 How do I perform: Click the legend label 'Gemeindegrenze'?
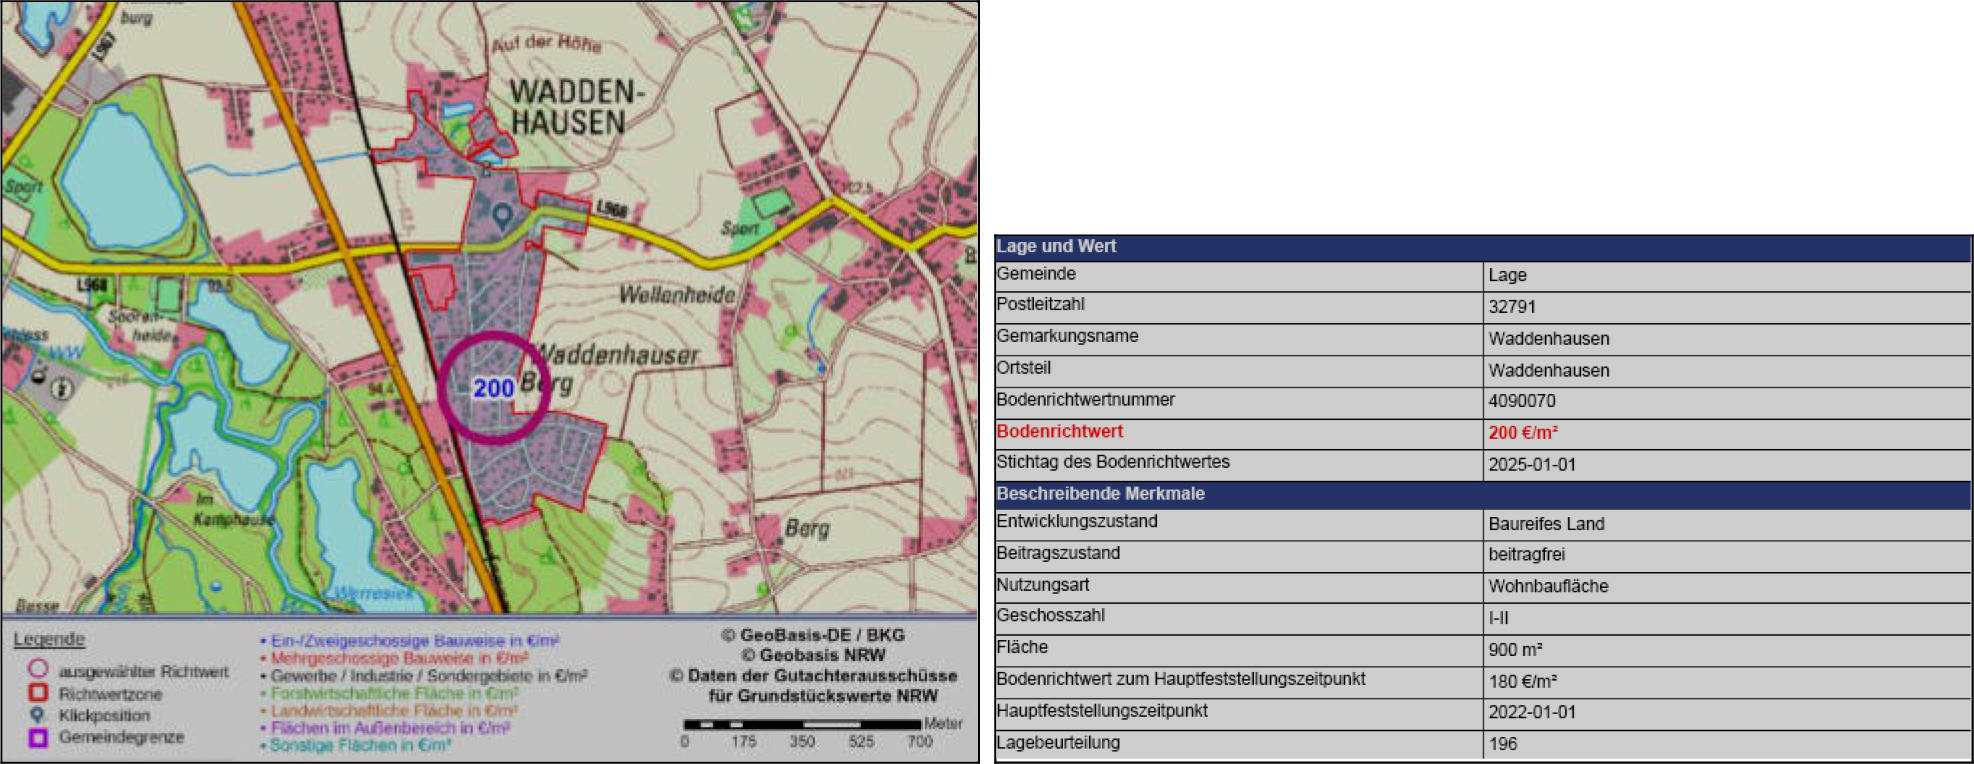pos(121,737)
